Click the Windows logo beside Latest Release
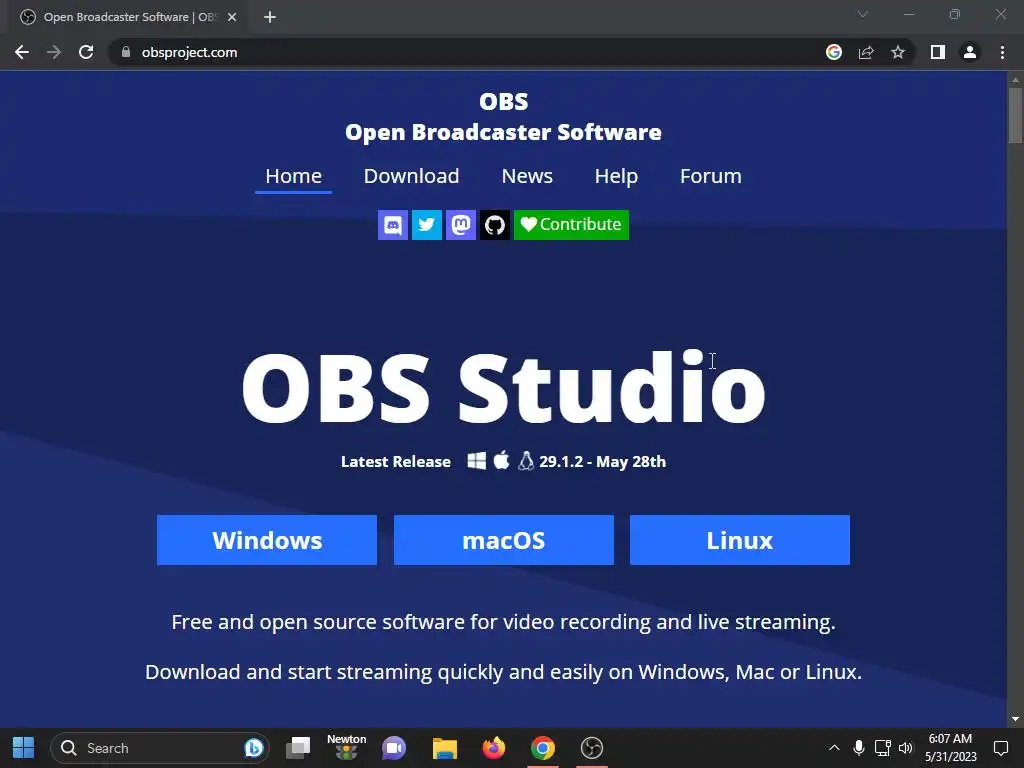 coord(477,461)
